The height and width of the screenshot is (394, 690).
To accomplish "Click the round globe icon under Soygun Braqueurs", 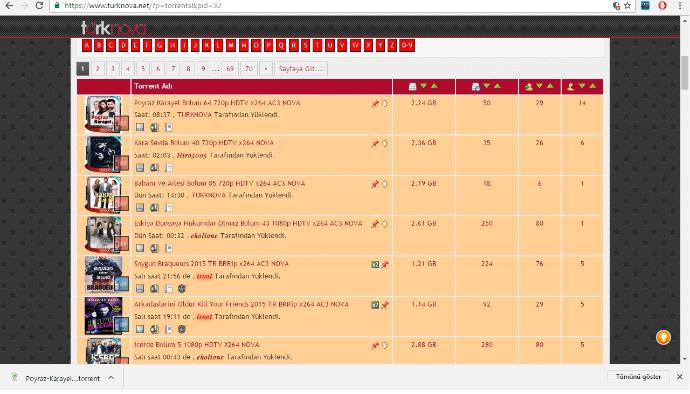I will tap(182, 289).
